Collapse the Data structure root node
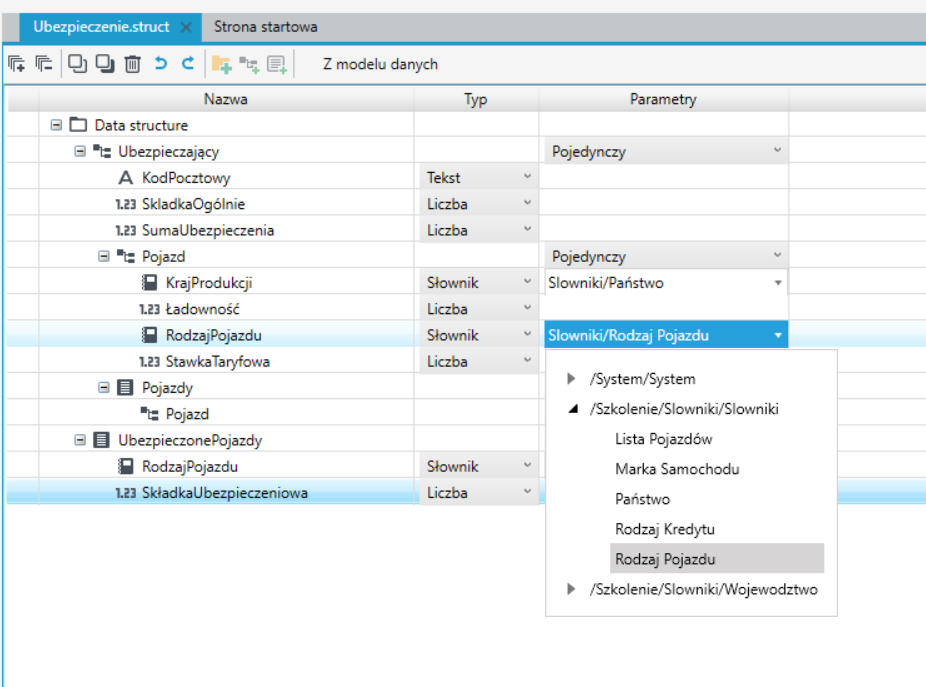 click(56, 125)
